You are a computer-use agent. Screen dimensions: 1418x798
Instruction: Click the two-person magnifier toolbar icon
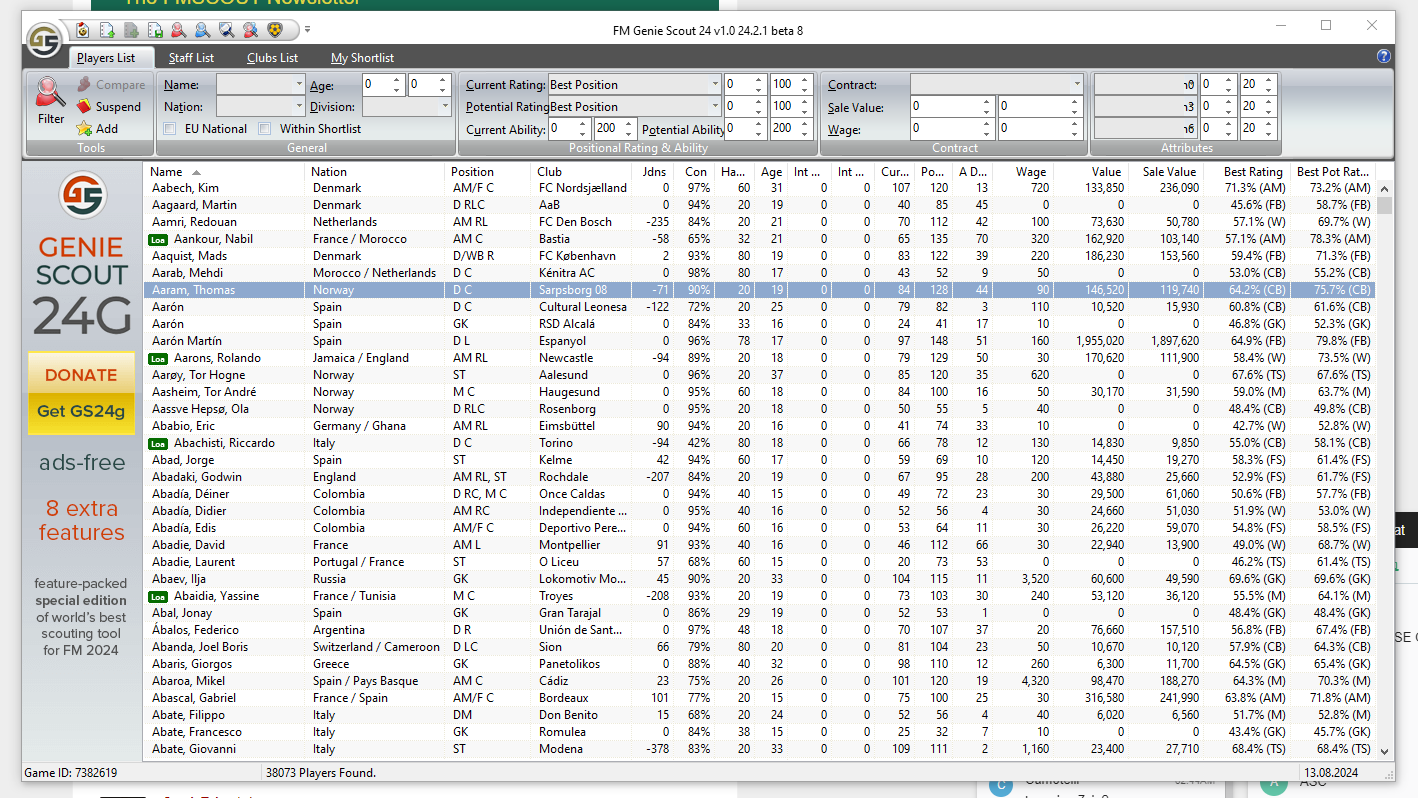(x=251, y=29)
